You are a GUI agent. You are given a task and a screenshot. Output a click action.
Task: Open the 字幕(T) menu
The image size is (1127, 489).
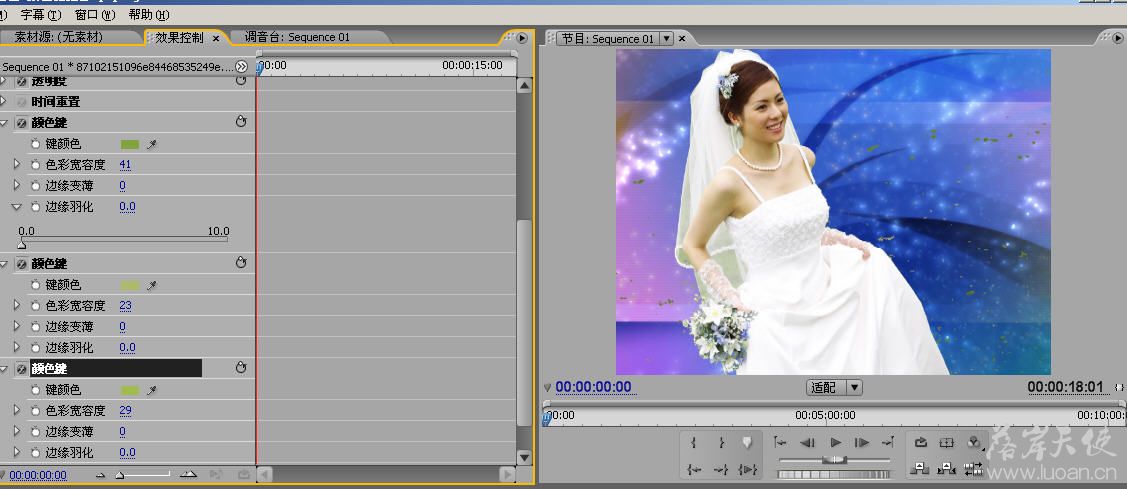tap(41, 14)
